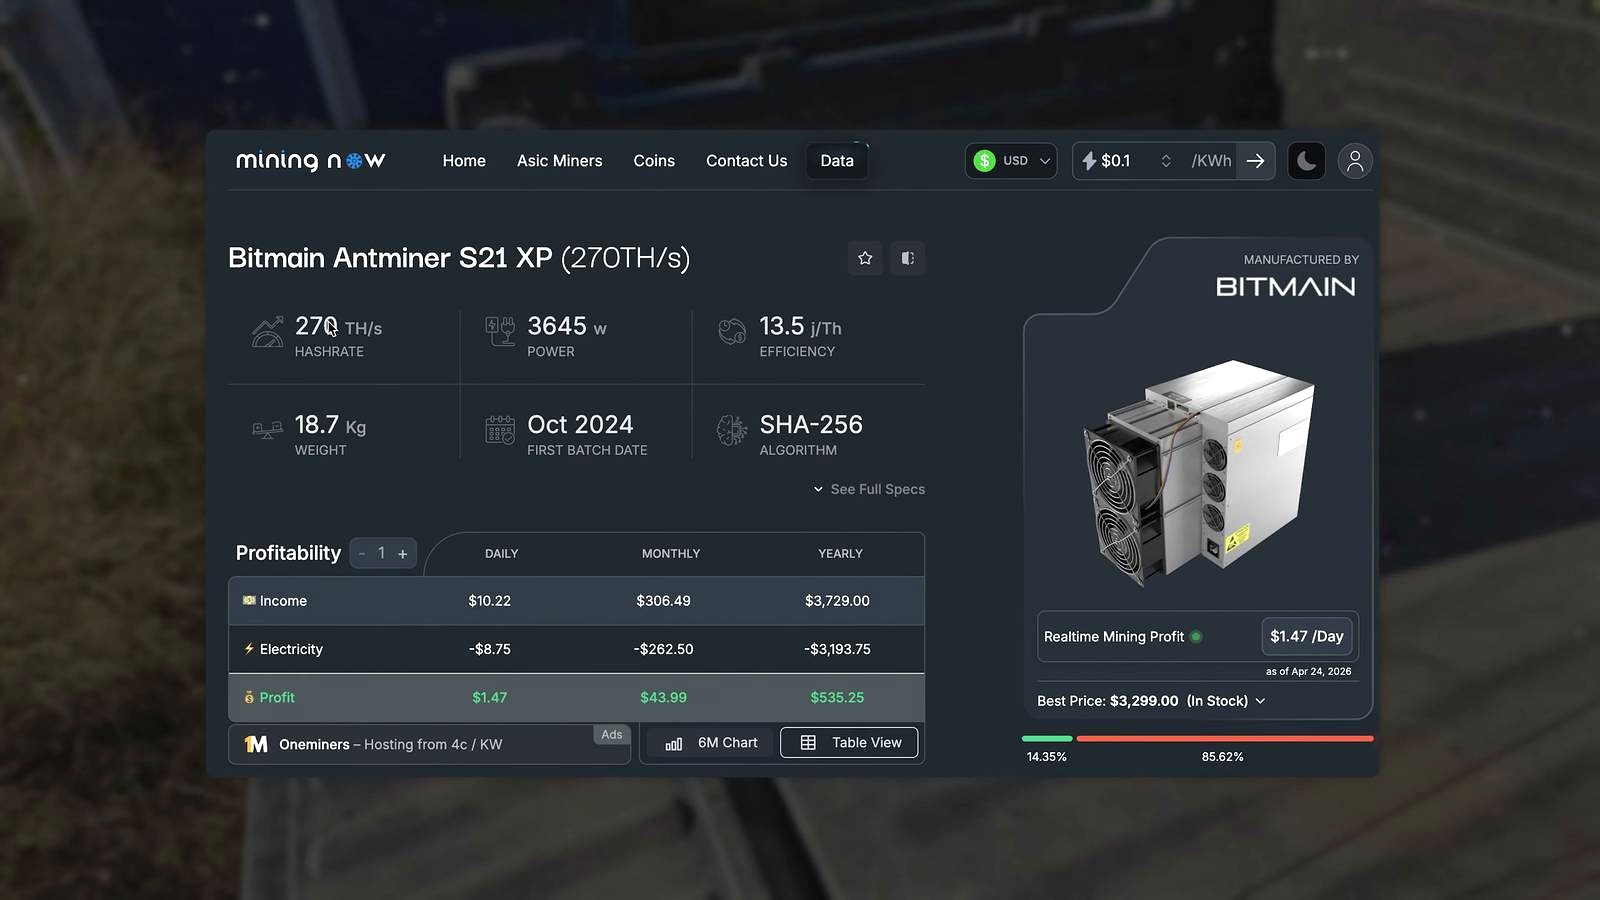Open the user account profile icon
The height and width of the screenshot is (900, 1600).
(1355, 161)
